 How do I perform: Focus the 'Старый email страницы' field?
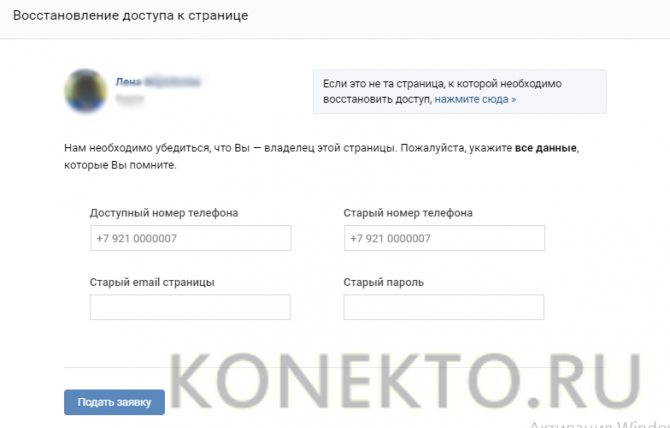tap(190, 307)
